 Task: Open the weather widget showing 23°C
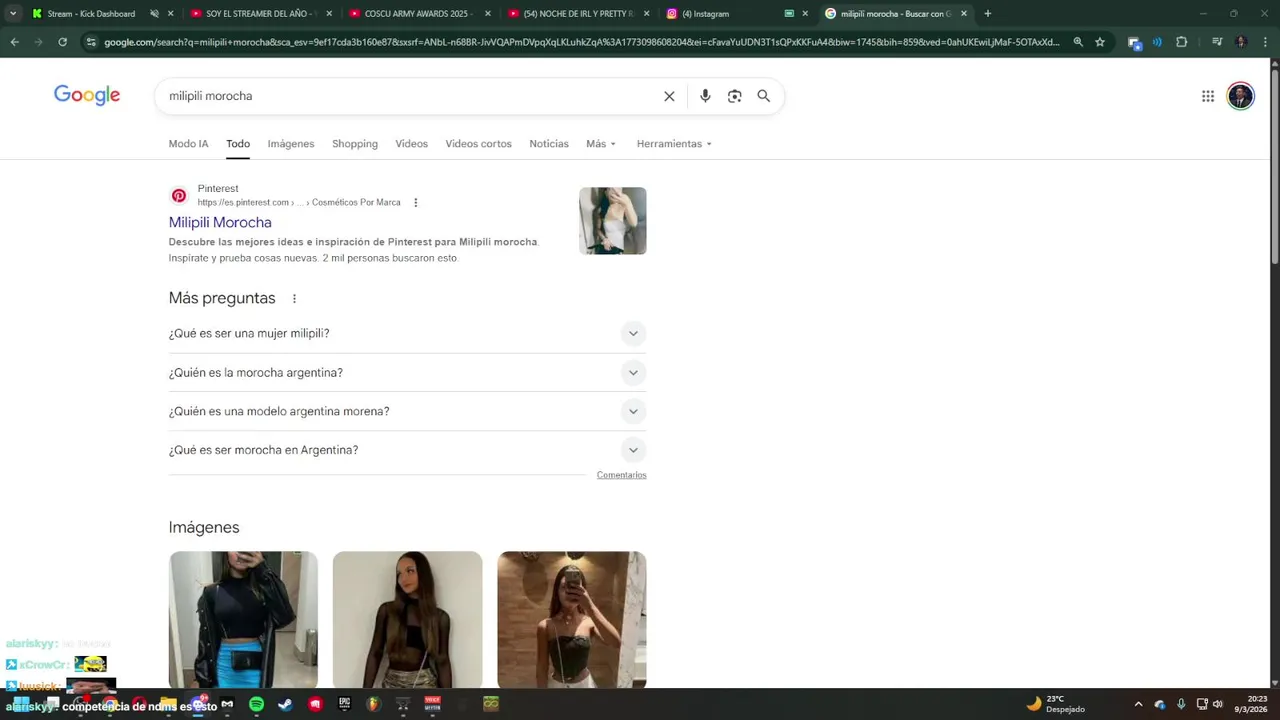coord(1056,704)
